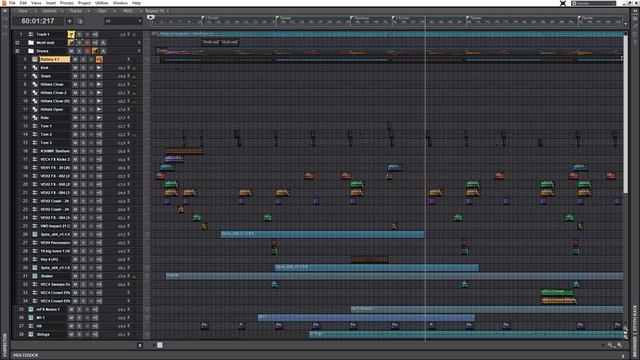Screen dimensions: 640x360
Task: Collapse the Mold wall track folder
Action: (17, 42)
